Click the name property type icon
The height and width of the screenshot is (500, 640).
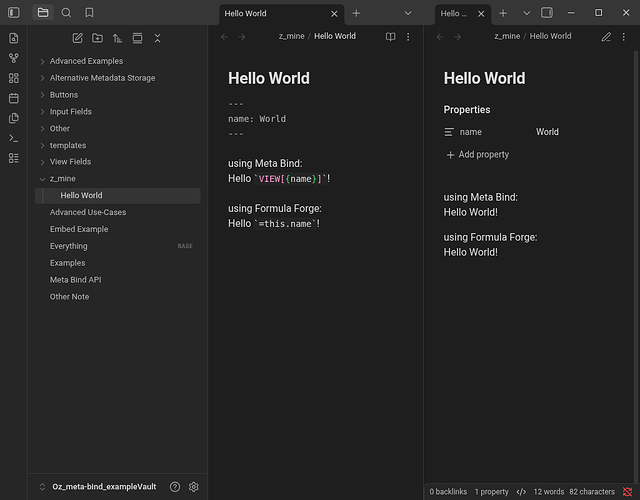pos(449,132)
